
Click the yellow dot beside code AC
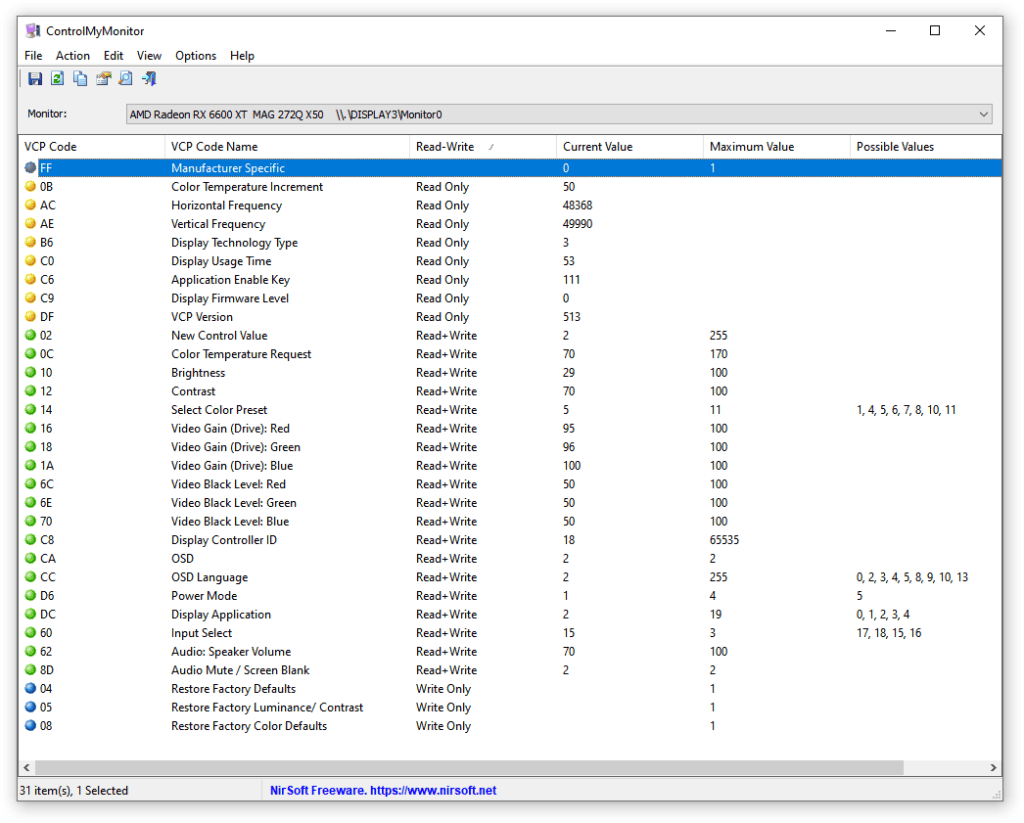point(30,205)
